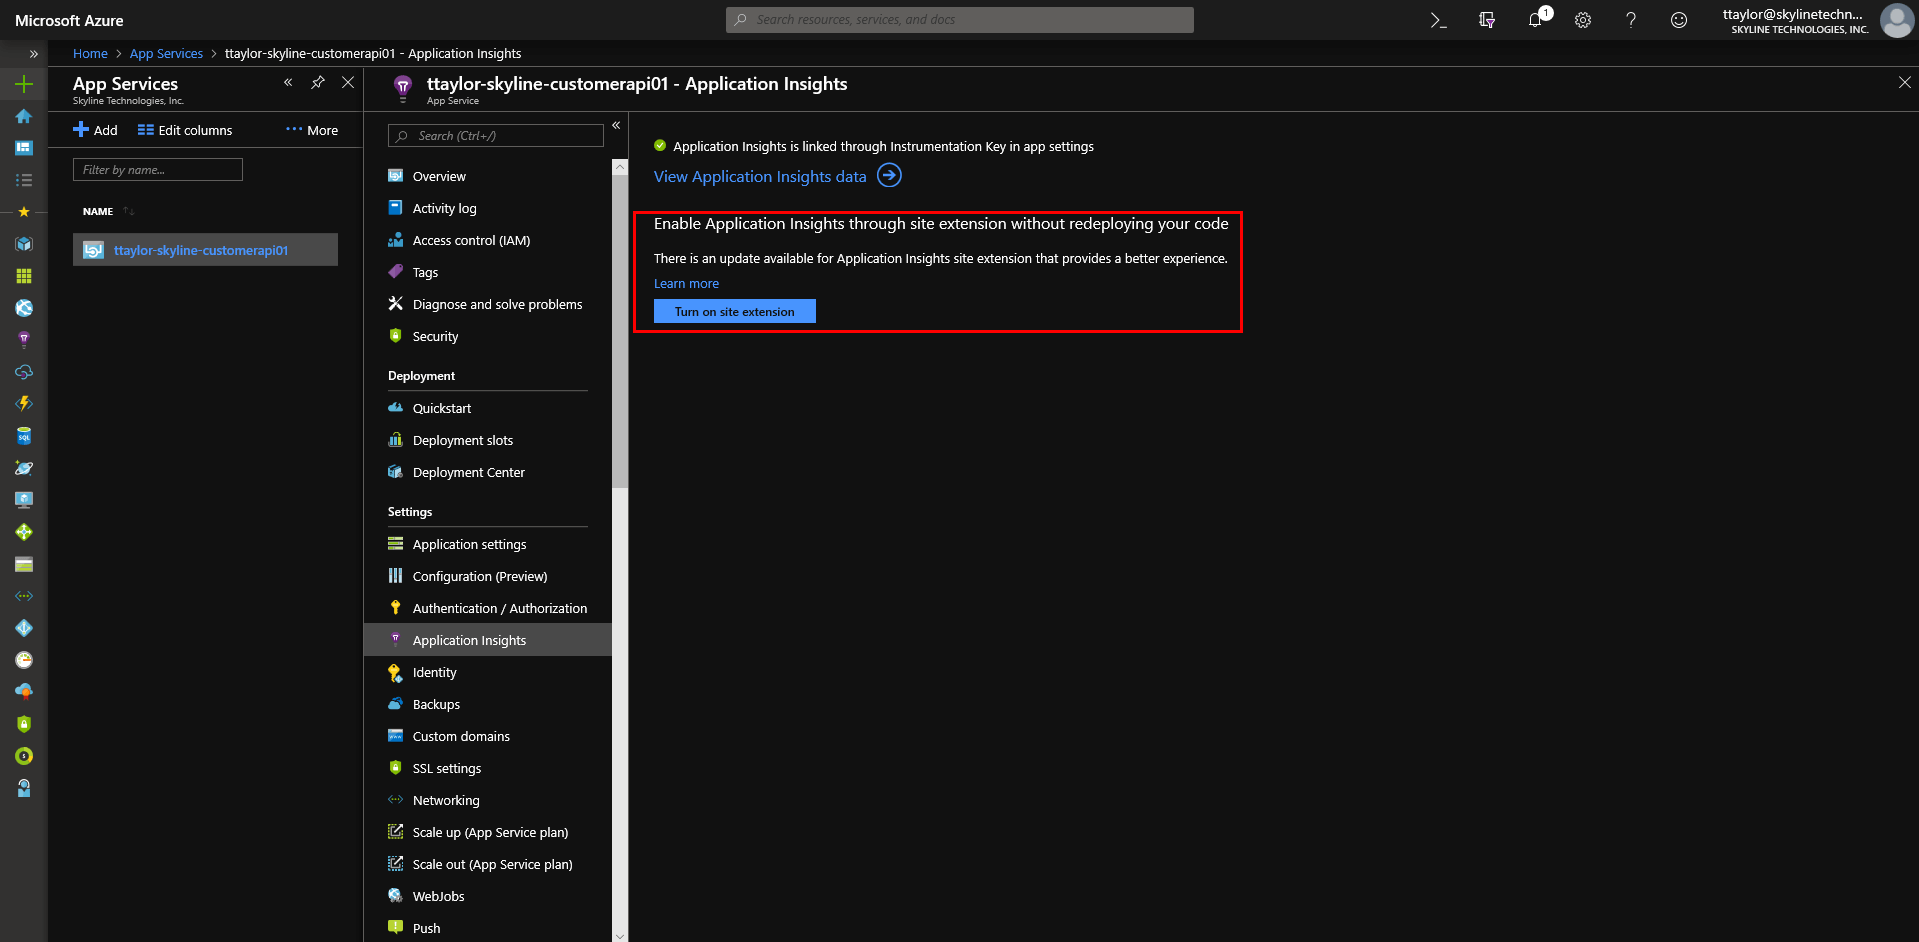
Task: Open Resource groups cube icon in sidebar
Action: [24, 244]
